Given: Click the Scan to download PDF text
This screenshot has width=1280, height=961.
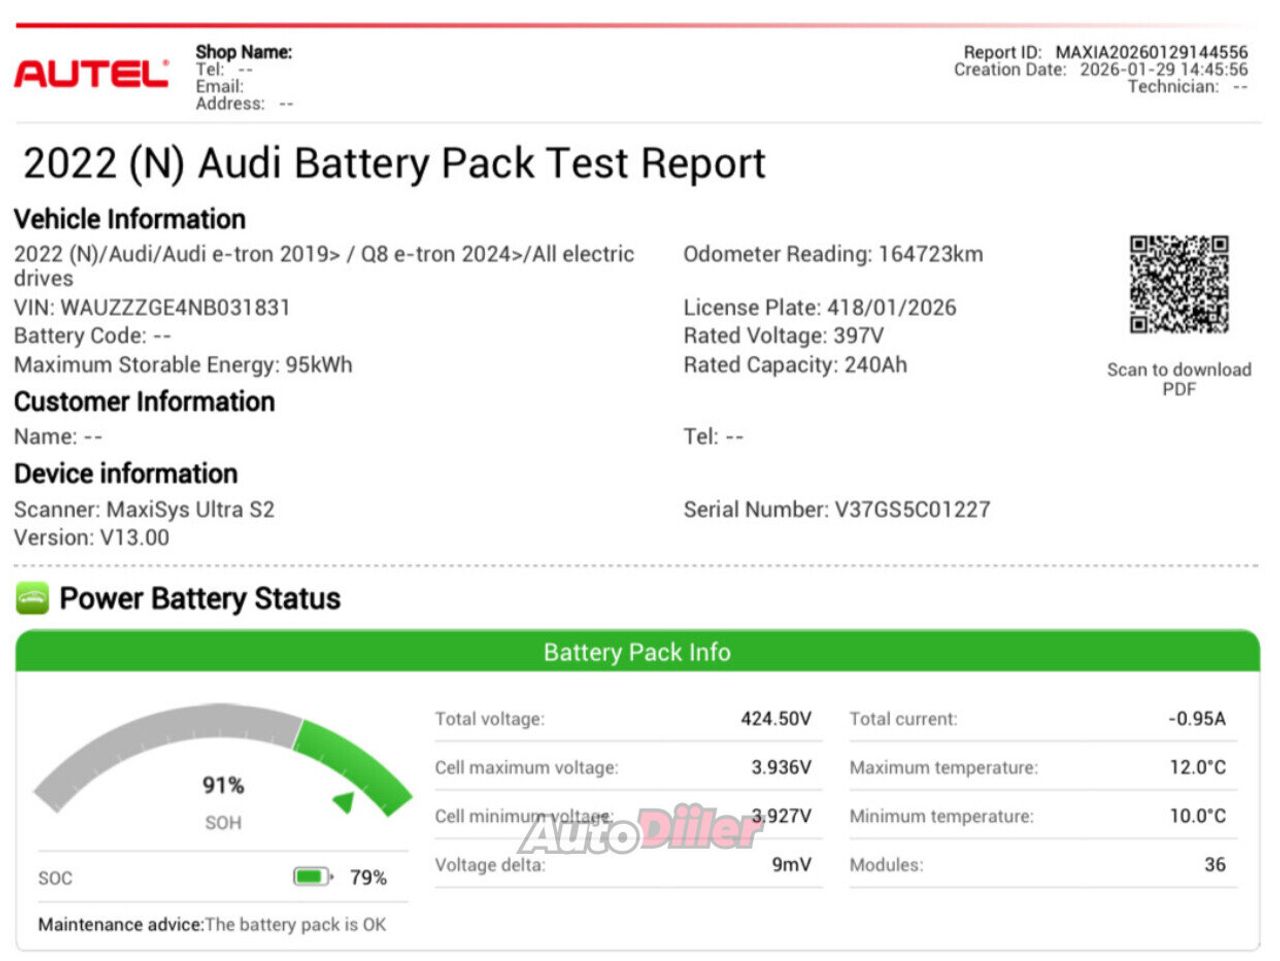Looking at the screenshot, I should coord(1178,379).
